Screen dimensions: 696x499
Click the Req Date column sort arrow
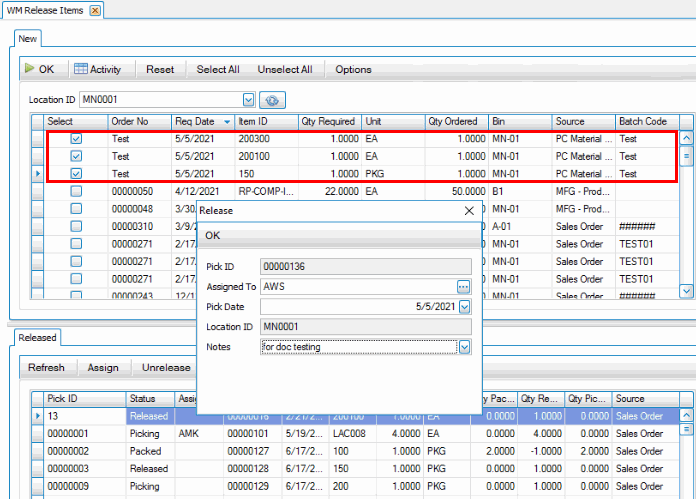pyautogui.click(x=227, y=122)
